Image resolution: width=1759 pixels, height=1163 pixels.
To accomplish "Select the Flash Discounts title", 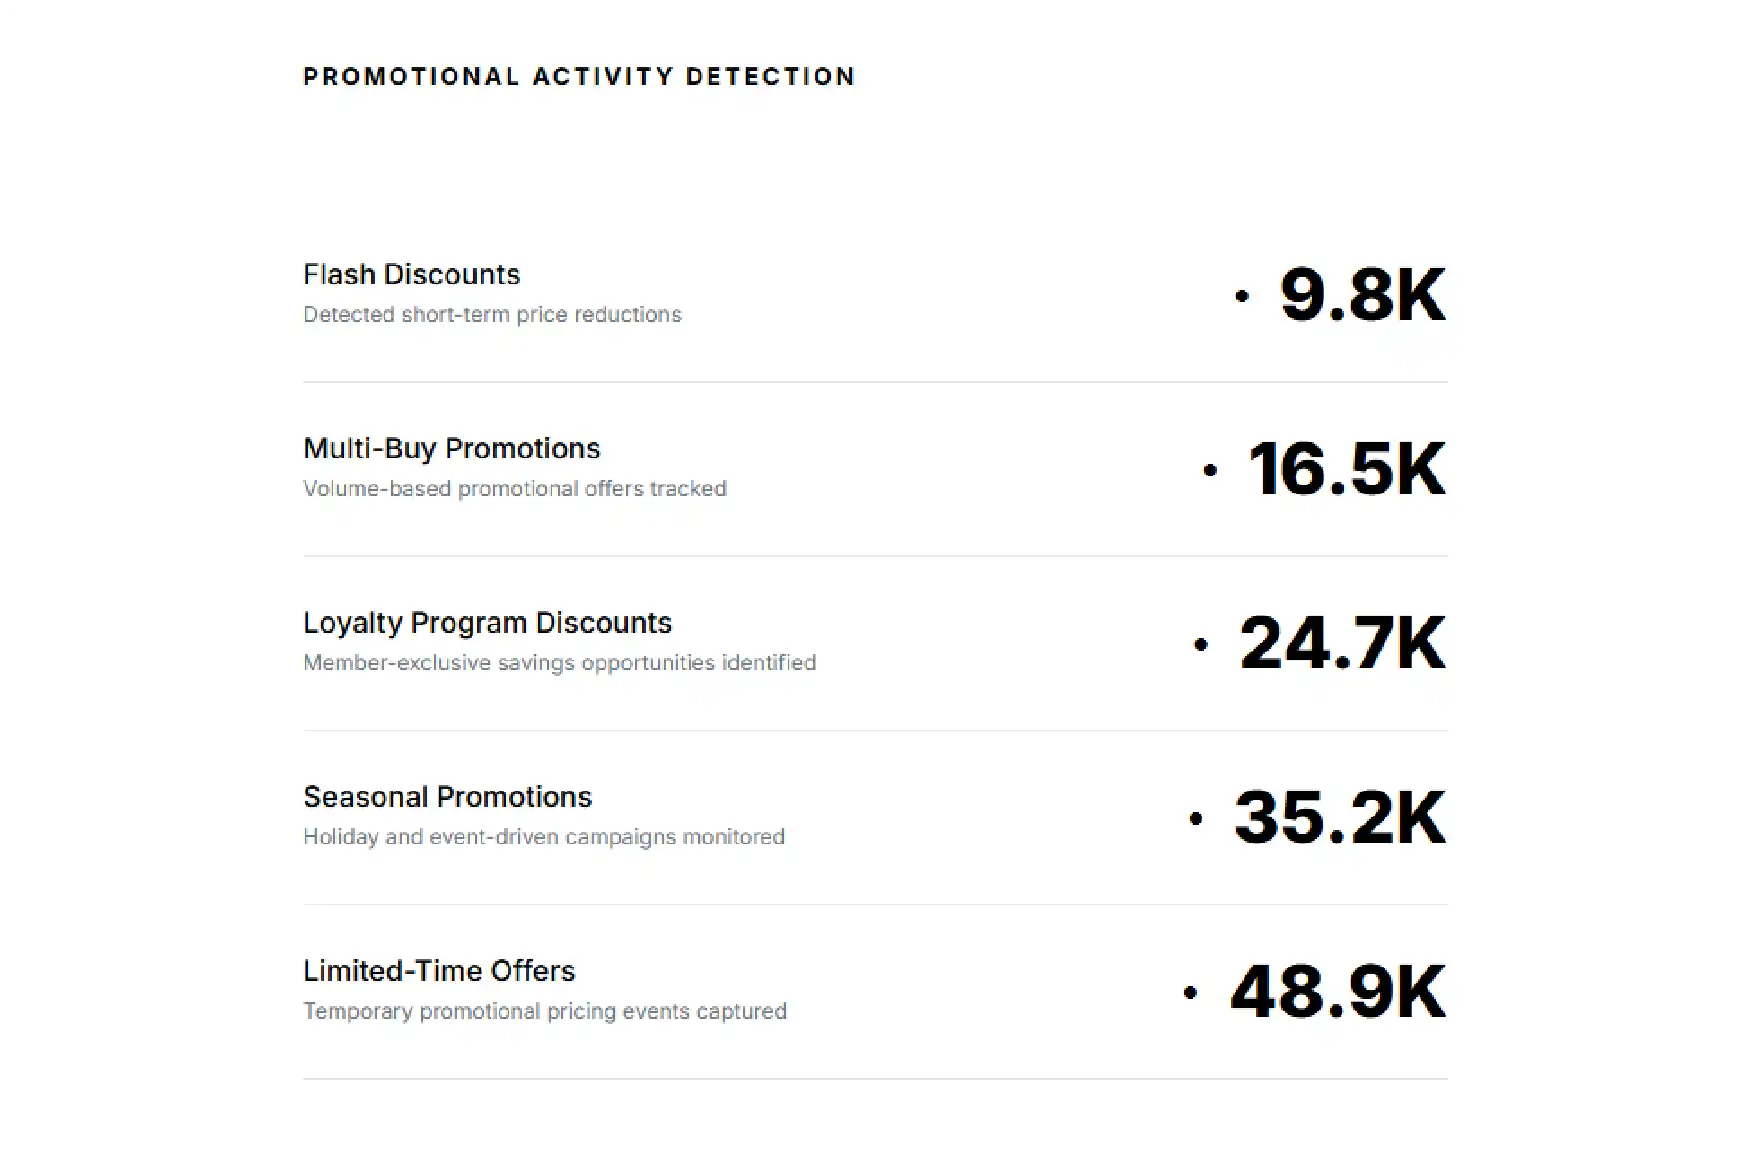I will [412, 274].
